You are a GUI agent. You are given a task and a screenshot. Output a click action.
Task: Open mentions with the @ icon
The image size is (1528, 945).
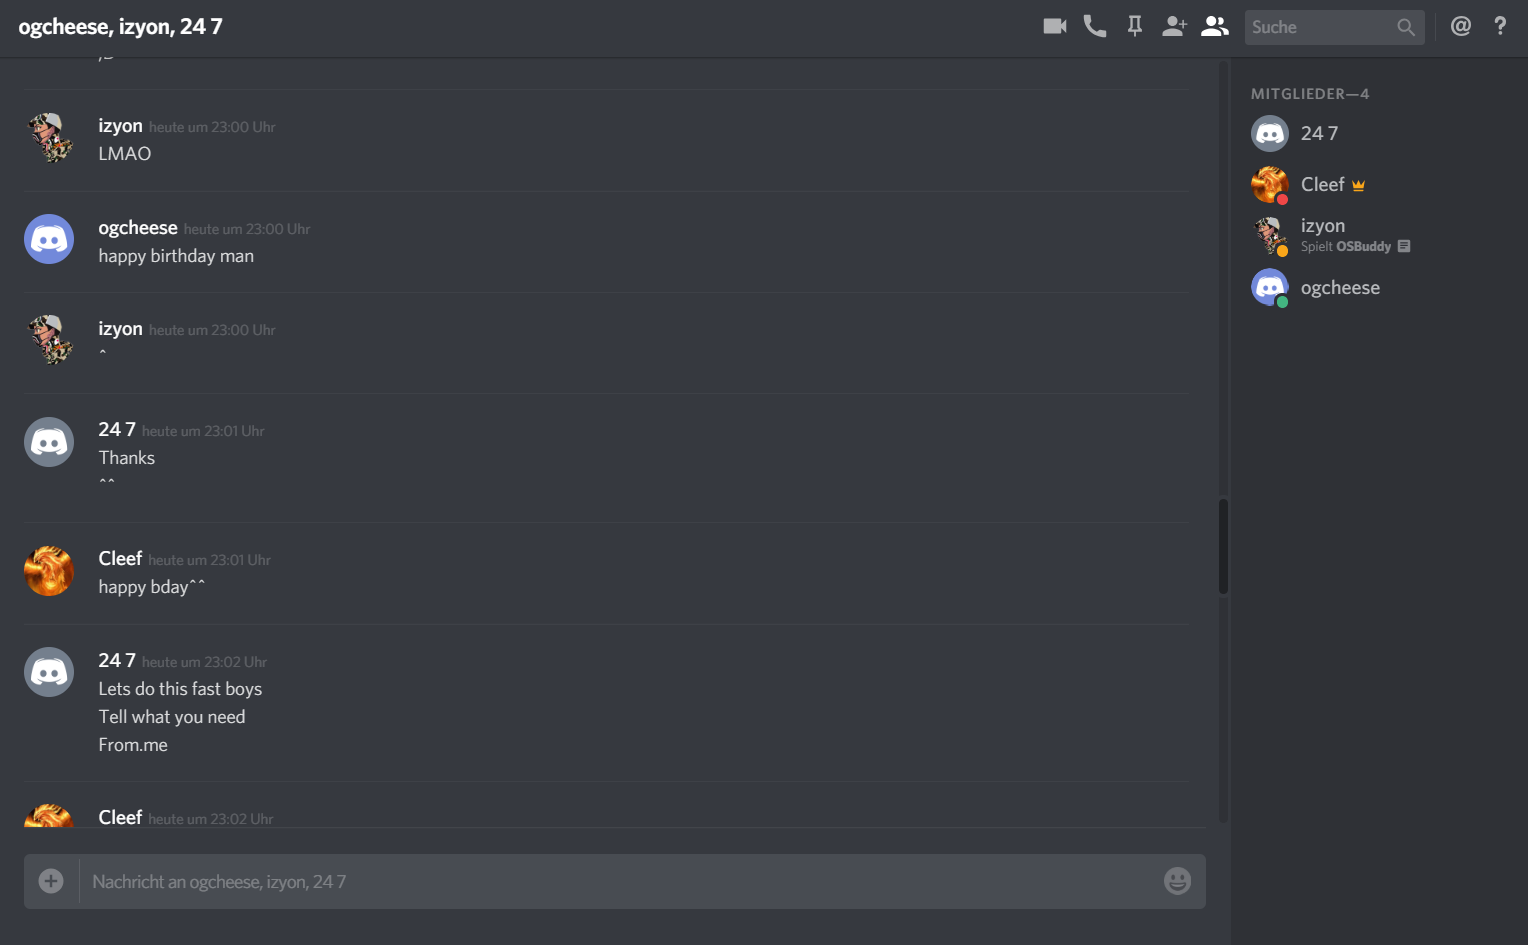pyautogui.click(x=1461, y=26)
